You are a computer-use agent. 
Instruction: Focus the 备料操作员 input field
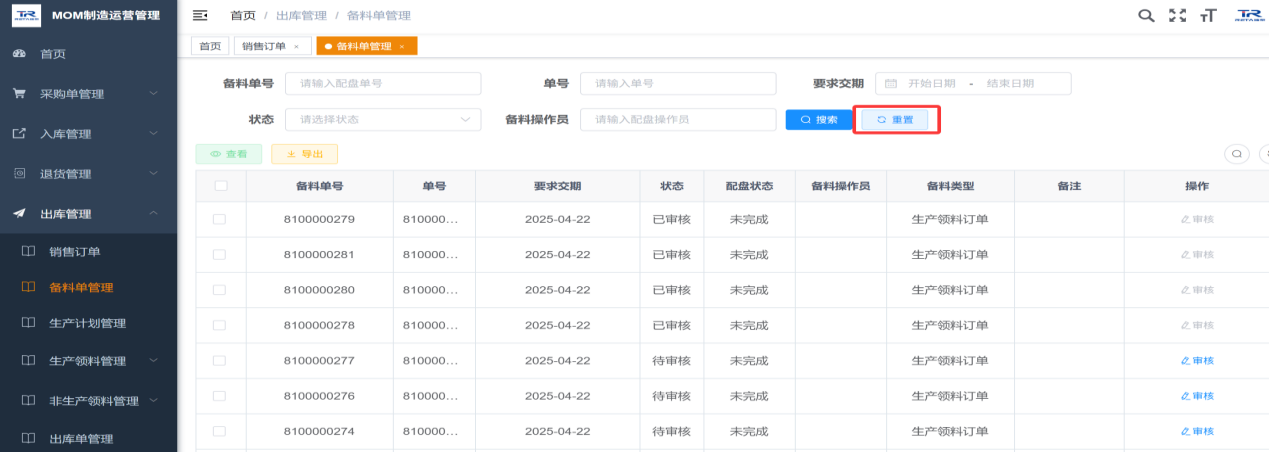tap(678, 119)
